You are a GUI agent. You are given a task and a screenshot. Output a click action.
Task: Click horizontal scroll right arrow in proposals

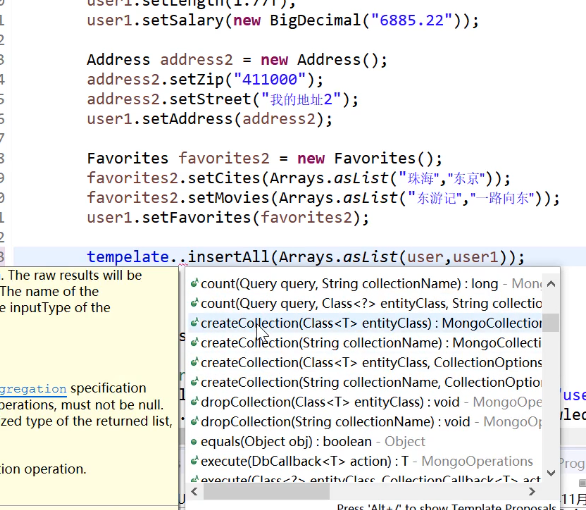click(532, 492)
